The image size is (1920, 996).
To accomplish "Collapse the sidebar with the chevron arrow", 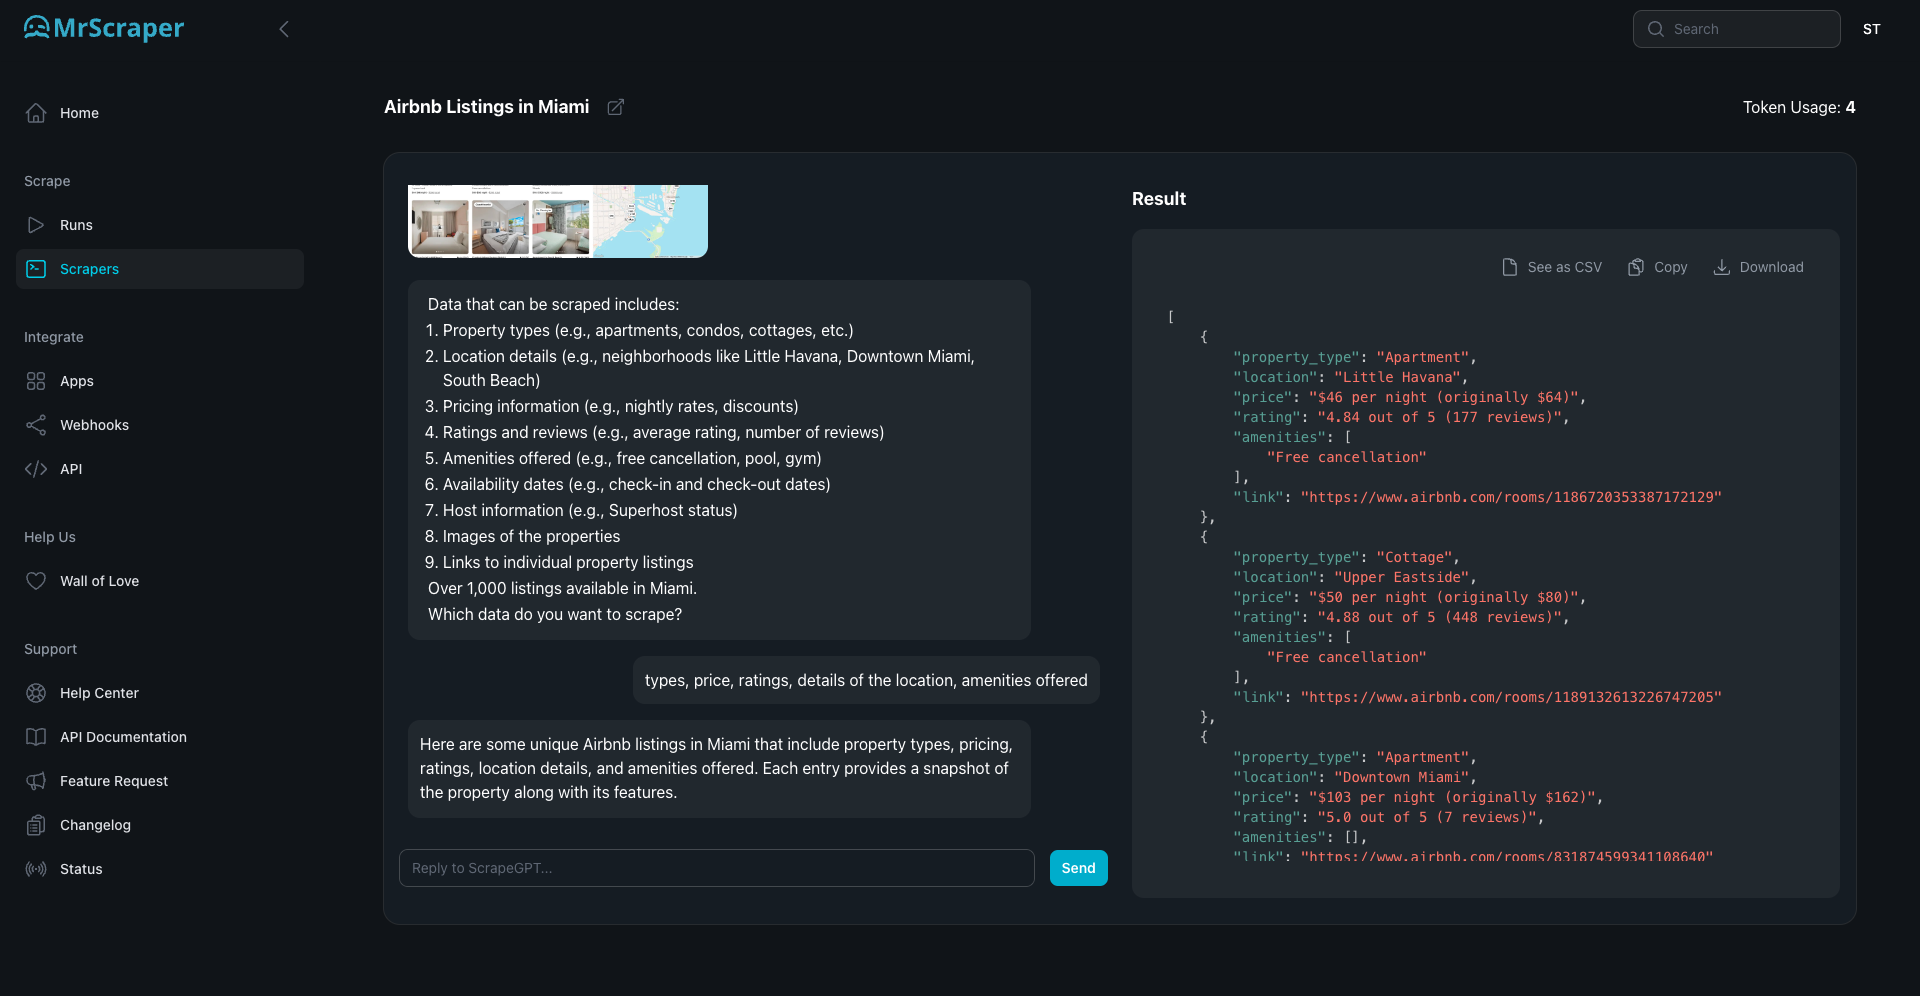I will tap(284, 29).
